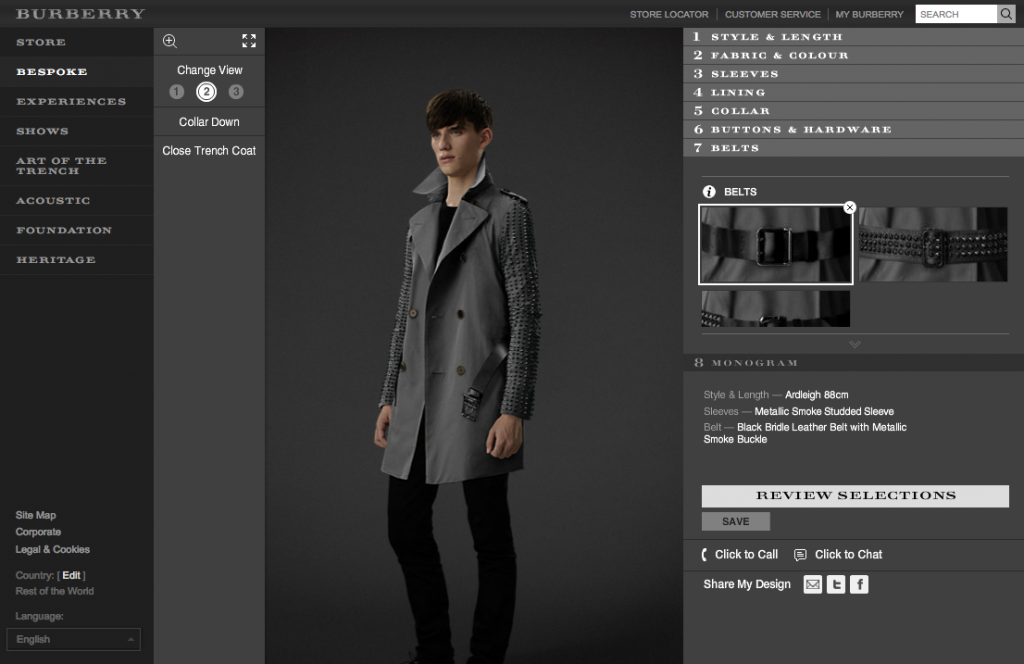Open the Belts info icon
Screen dimensions: 1024x664
tap(710, 191)
